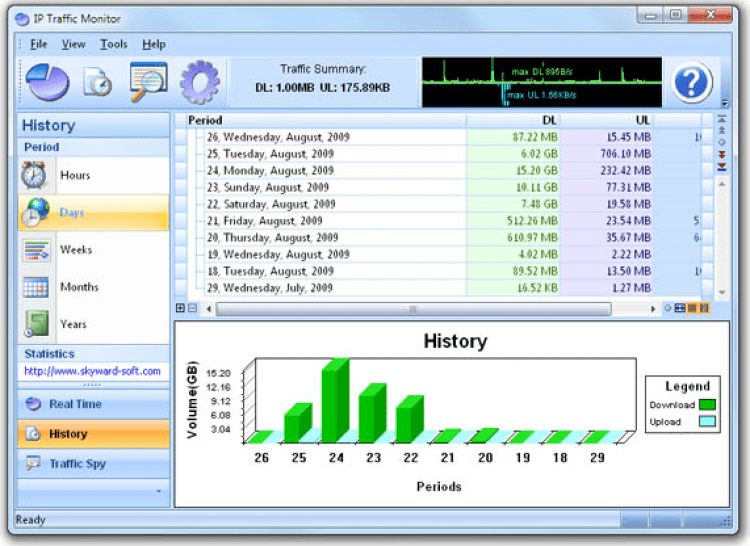Click the small circle icon beside view modes
750x546 pixels.
click(667, 308)
